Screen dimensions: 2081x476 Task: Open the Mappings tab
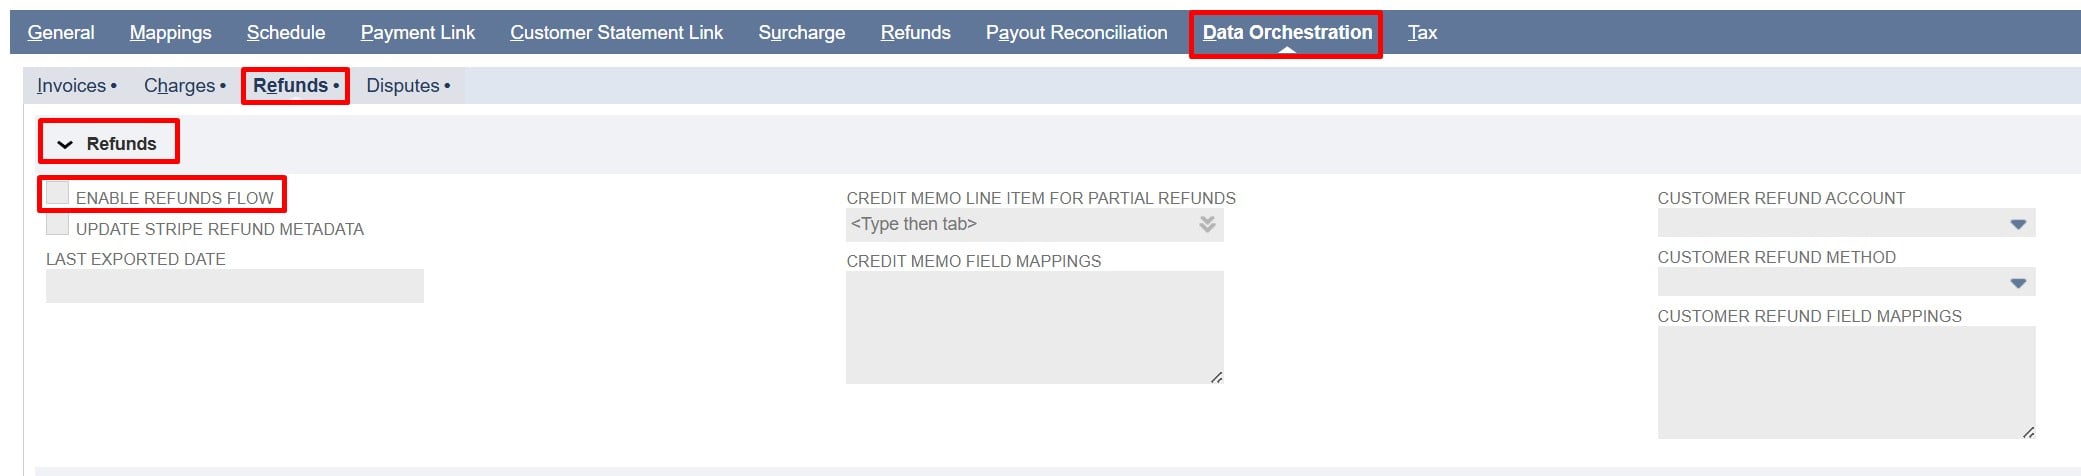pyautogui.click(x=171, y=33)
